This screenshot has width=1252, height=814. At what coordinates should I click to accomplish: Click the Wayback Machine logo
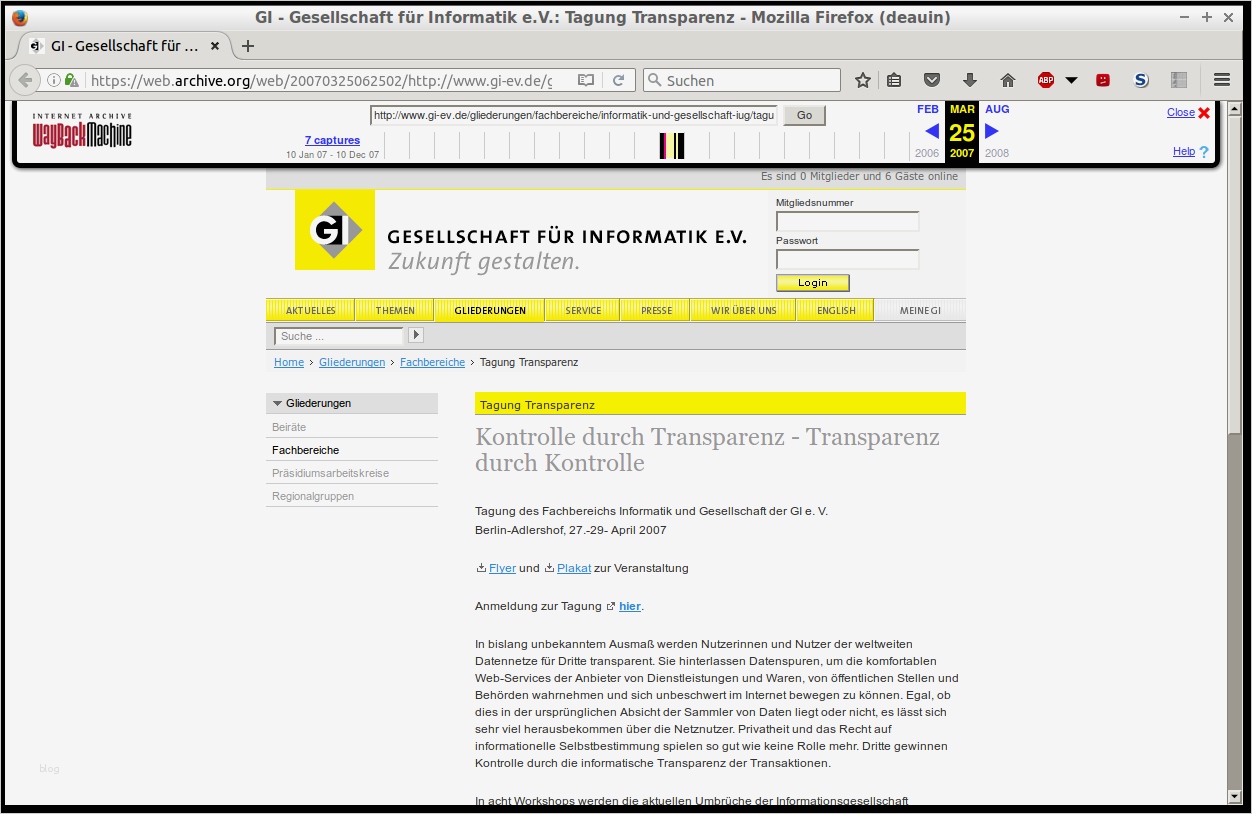tap(82, 130)
